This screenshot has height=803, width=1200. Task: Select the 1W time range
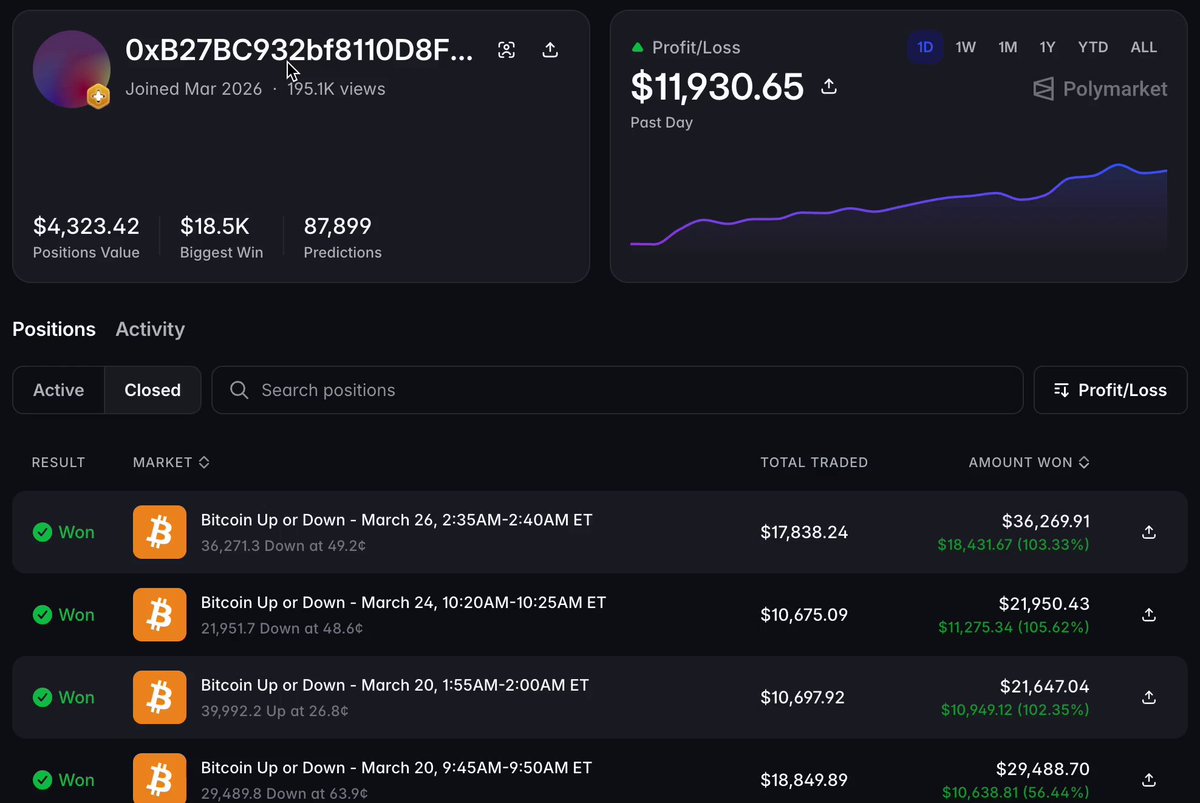pyautogui.click(x=965, y=47)
